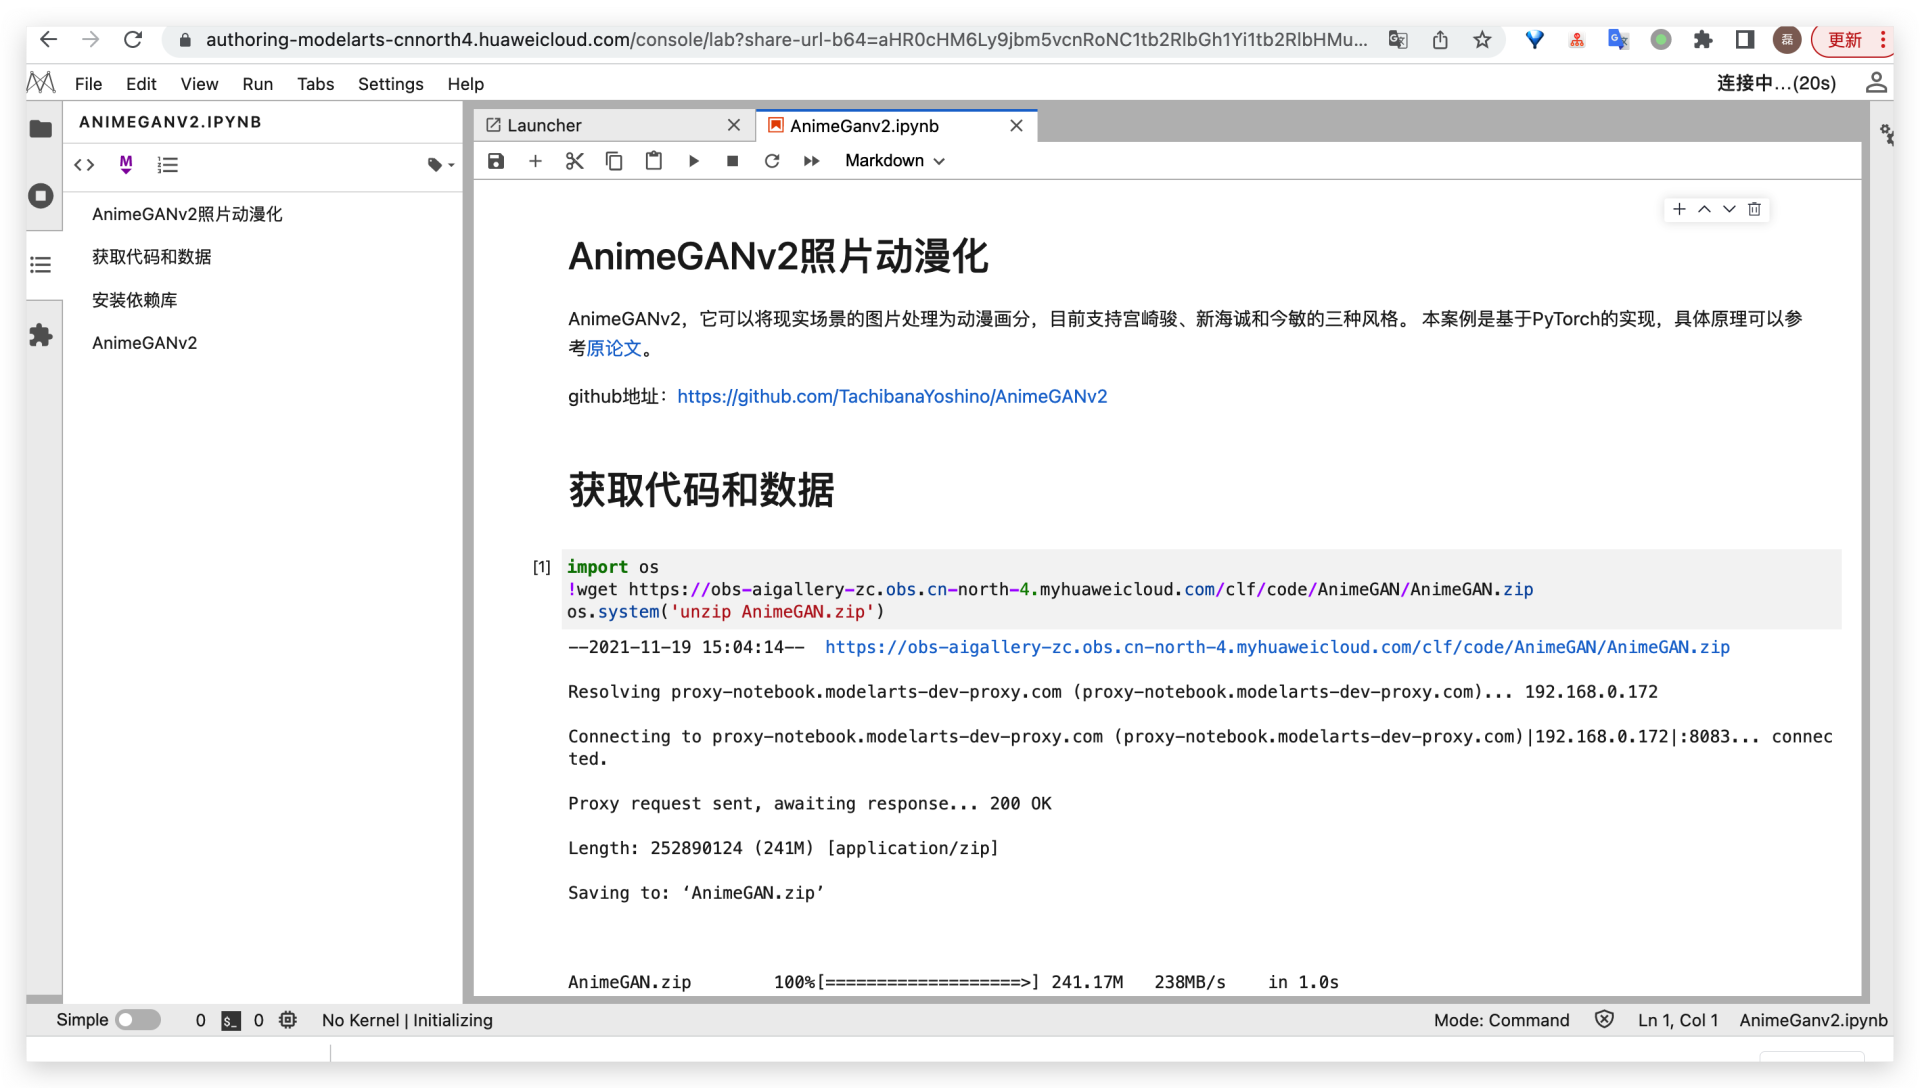Screen dimensions: 1920x1088
Task: Switch to the Launcher tab
Action: point(545,125)
